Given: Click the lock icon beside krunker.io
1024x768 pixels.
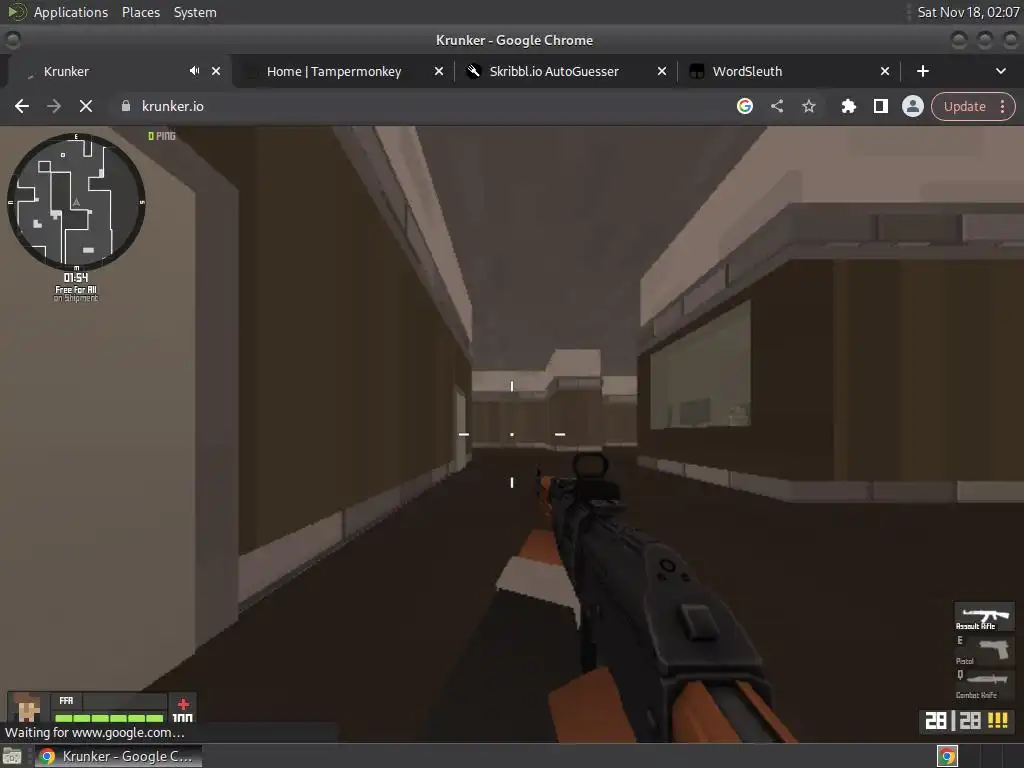Looking at the screenshot, I should click(126, 106).
